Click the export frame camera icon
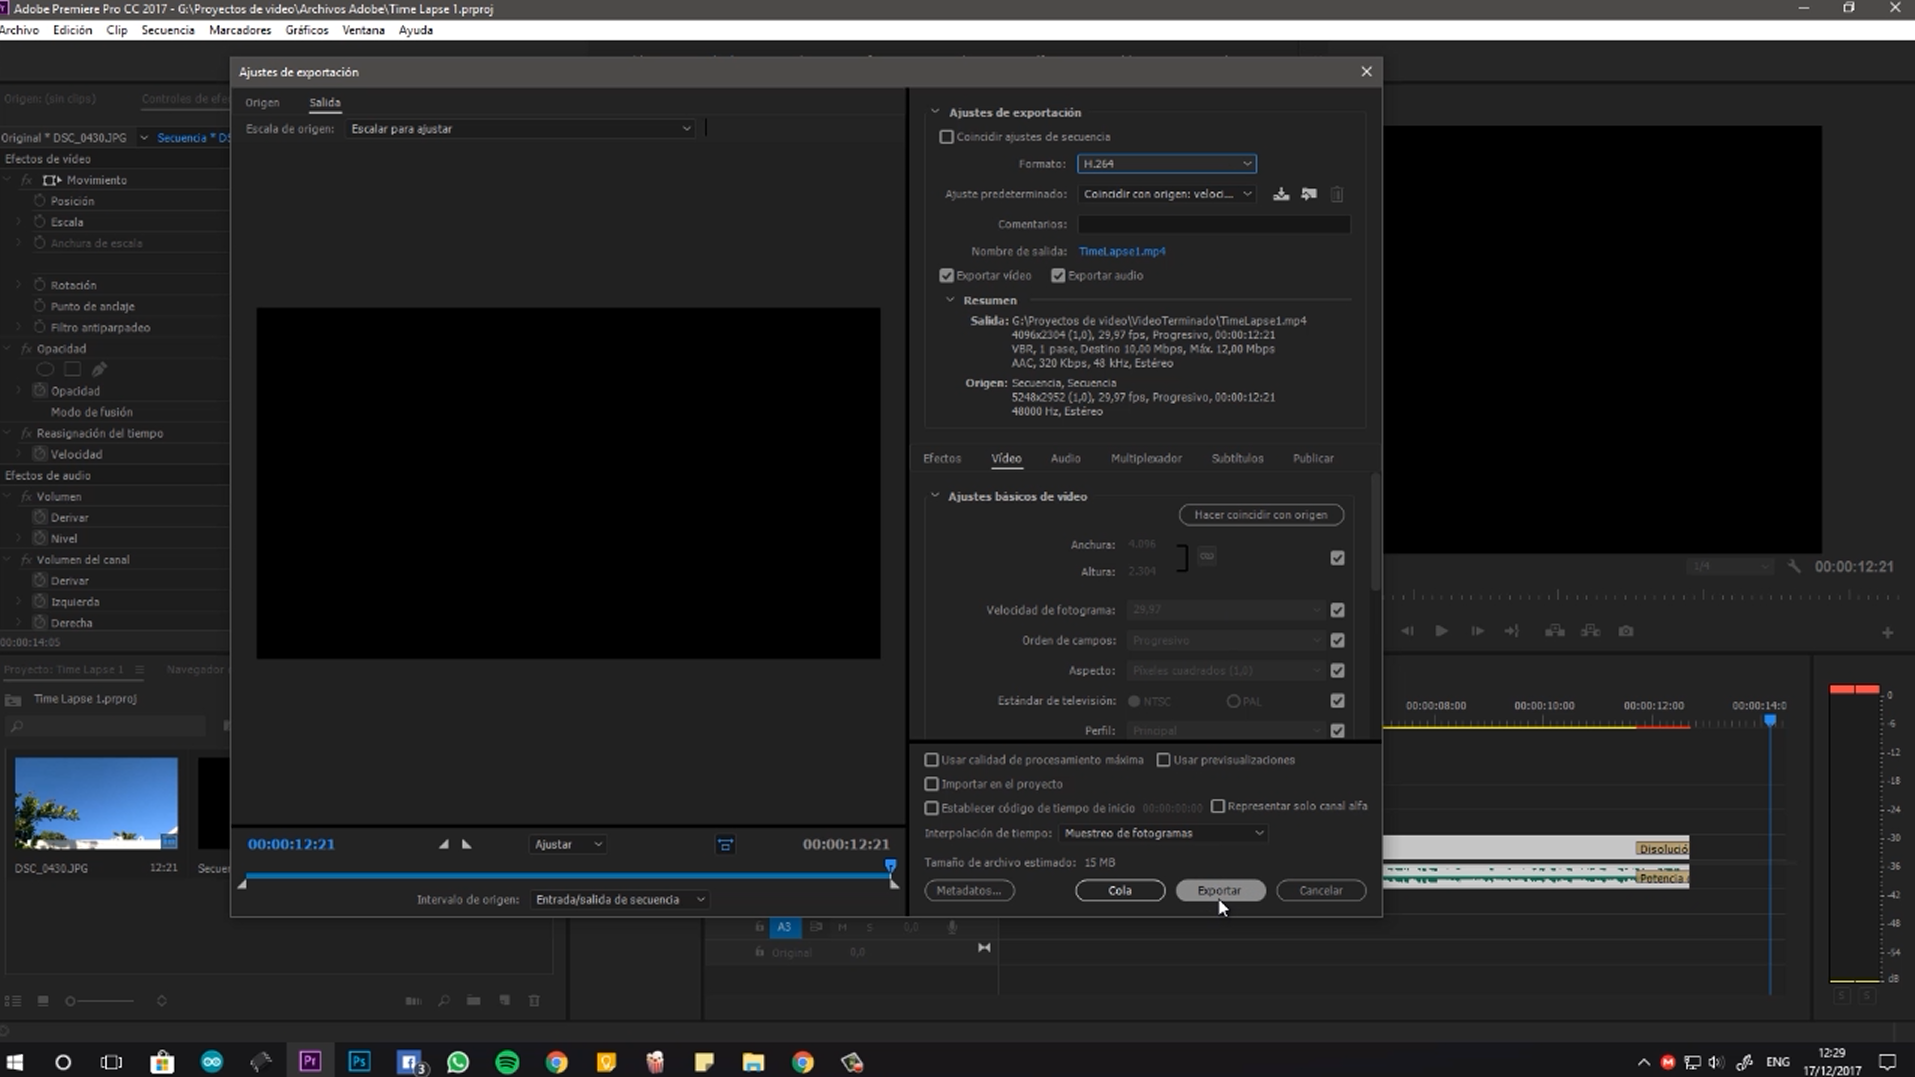Image resolution: width=1915 pixels, height=1077 pixels. coord(1626,631)
